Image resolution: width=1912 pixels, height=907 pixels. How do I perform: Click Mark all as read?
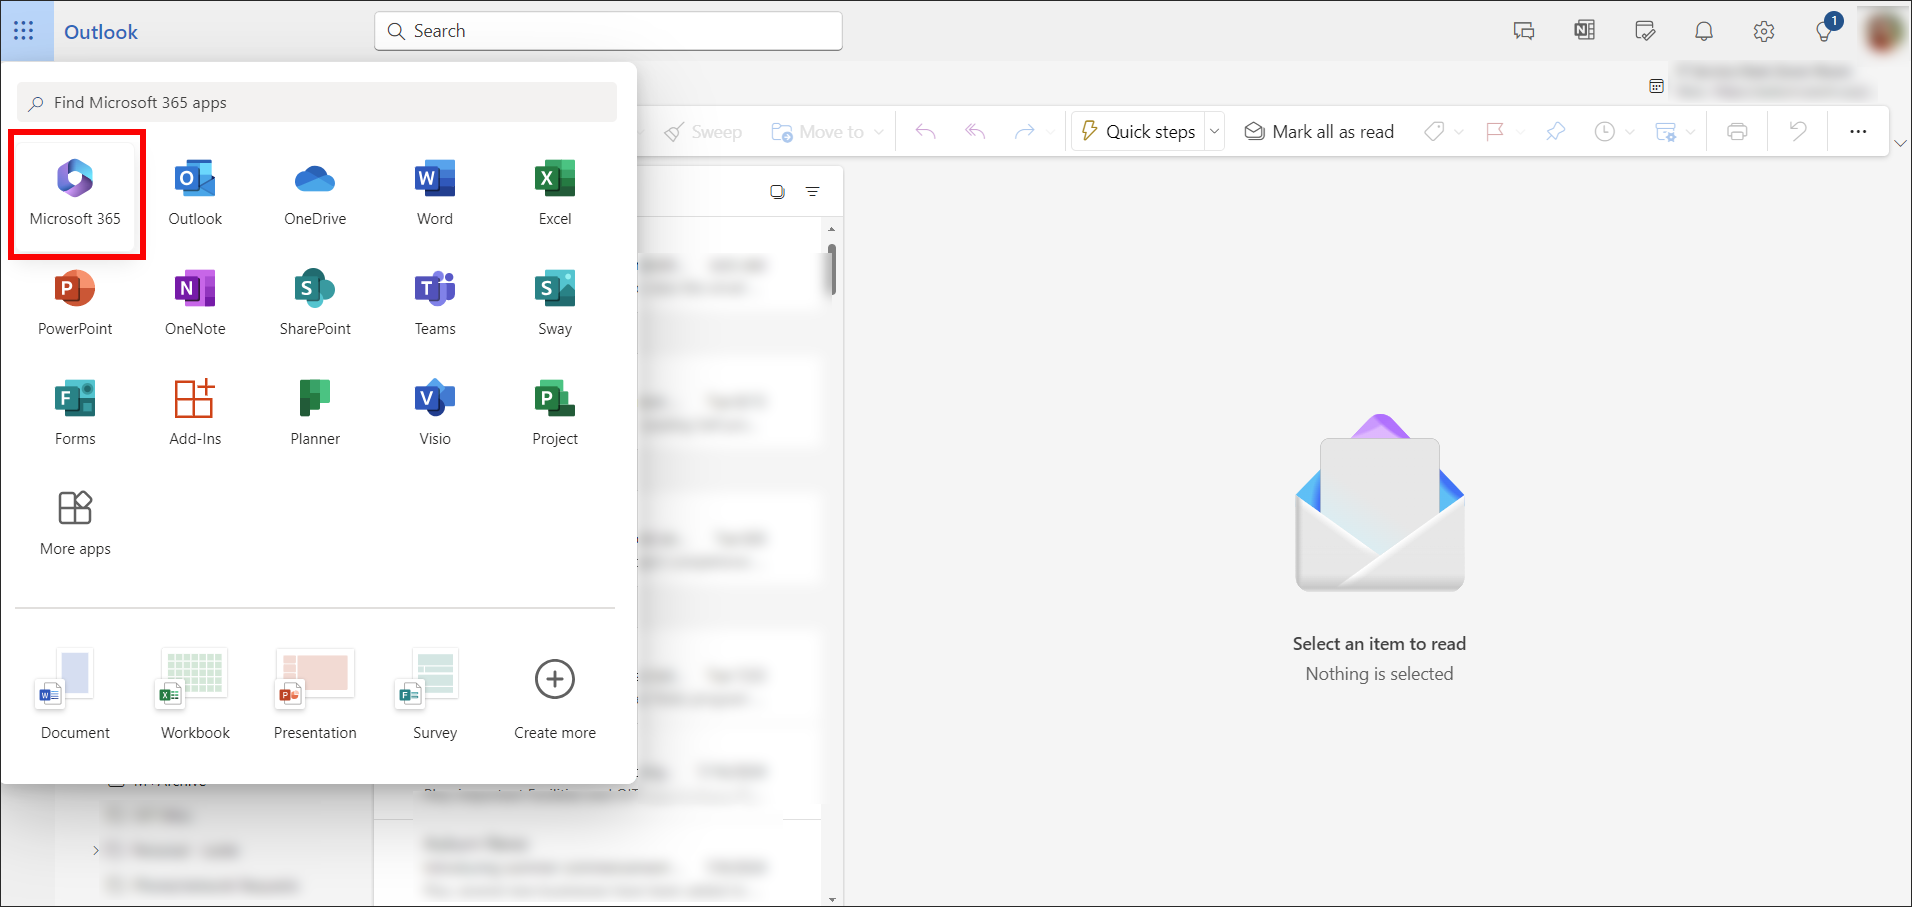[1319, 132]
